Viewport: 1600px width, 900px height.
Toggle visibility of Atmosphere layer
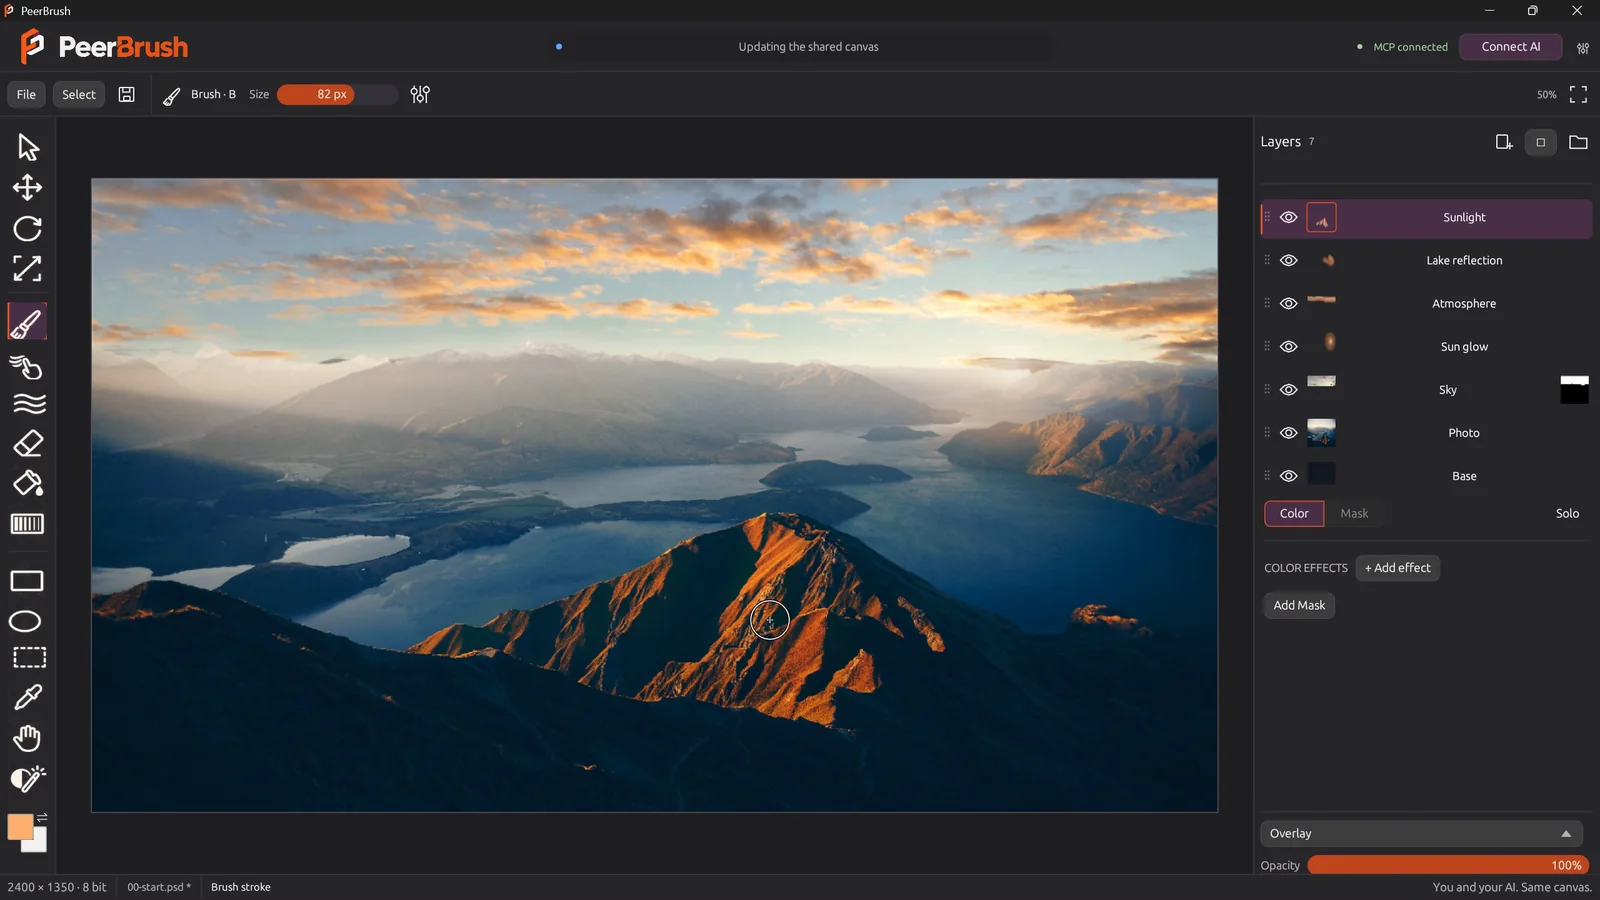(x=1289, y=303)
